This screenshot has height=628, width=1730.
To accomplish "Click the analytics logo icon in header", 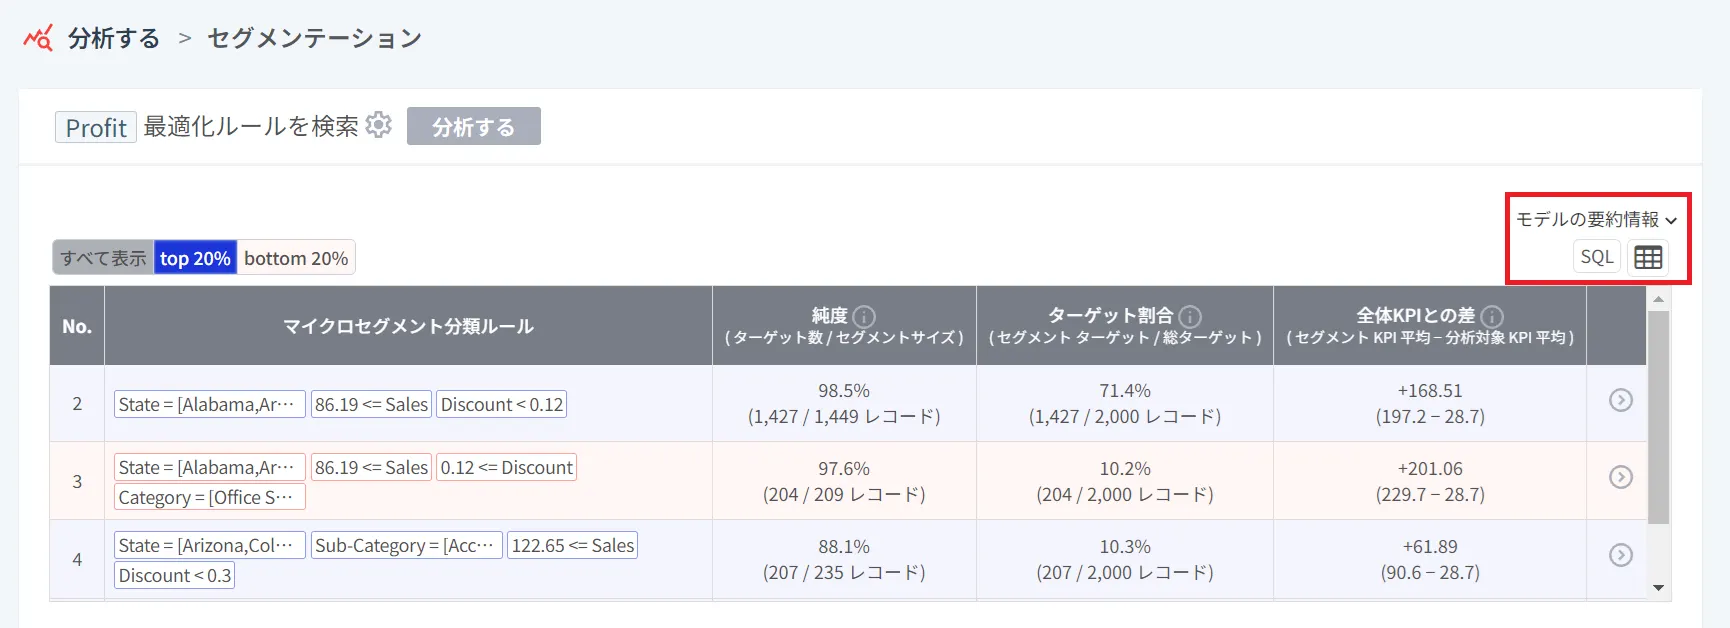I will 38,38.
